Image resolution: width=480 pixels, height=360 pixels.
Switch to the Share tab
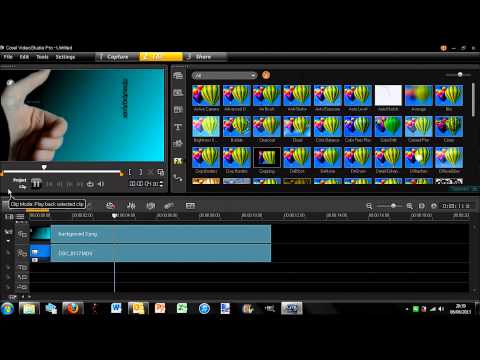[203, 57]
